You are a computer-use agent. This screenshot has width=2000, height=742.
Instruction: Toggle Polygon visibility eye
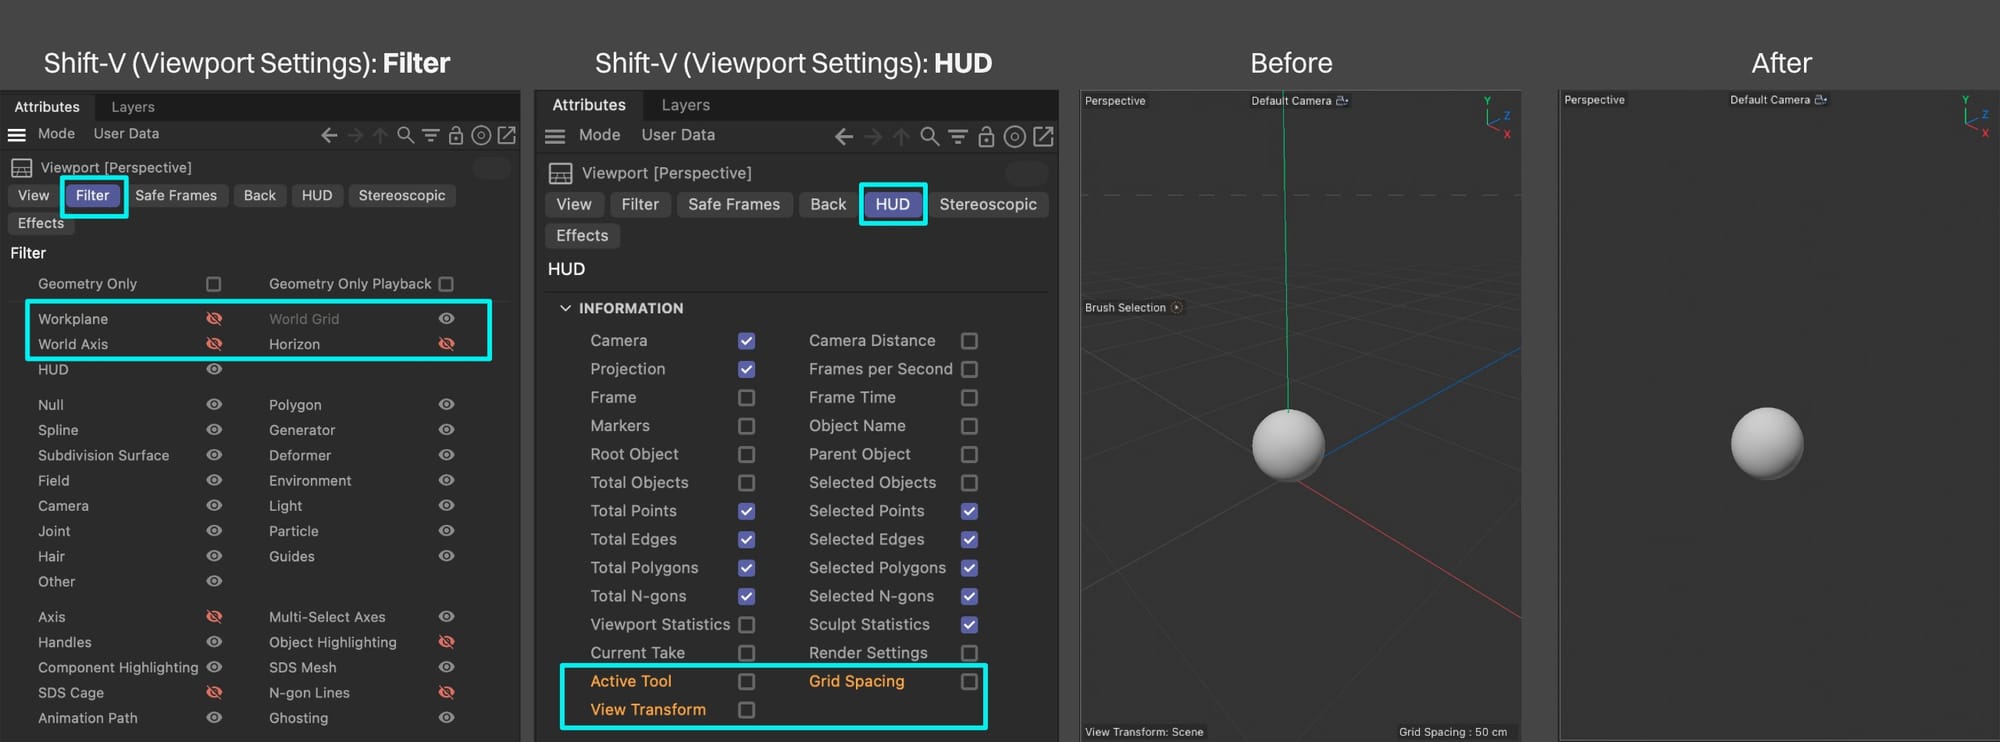click(447, 404)
